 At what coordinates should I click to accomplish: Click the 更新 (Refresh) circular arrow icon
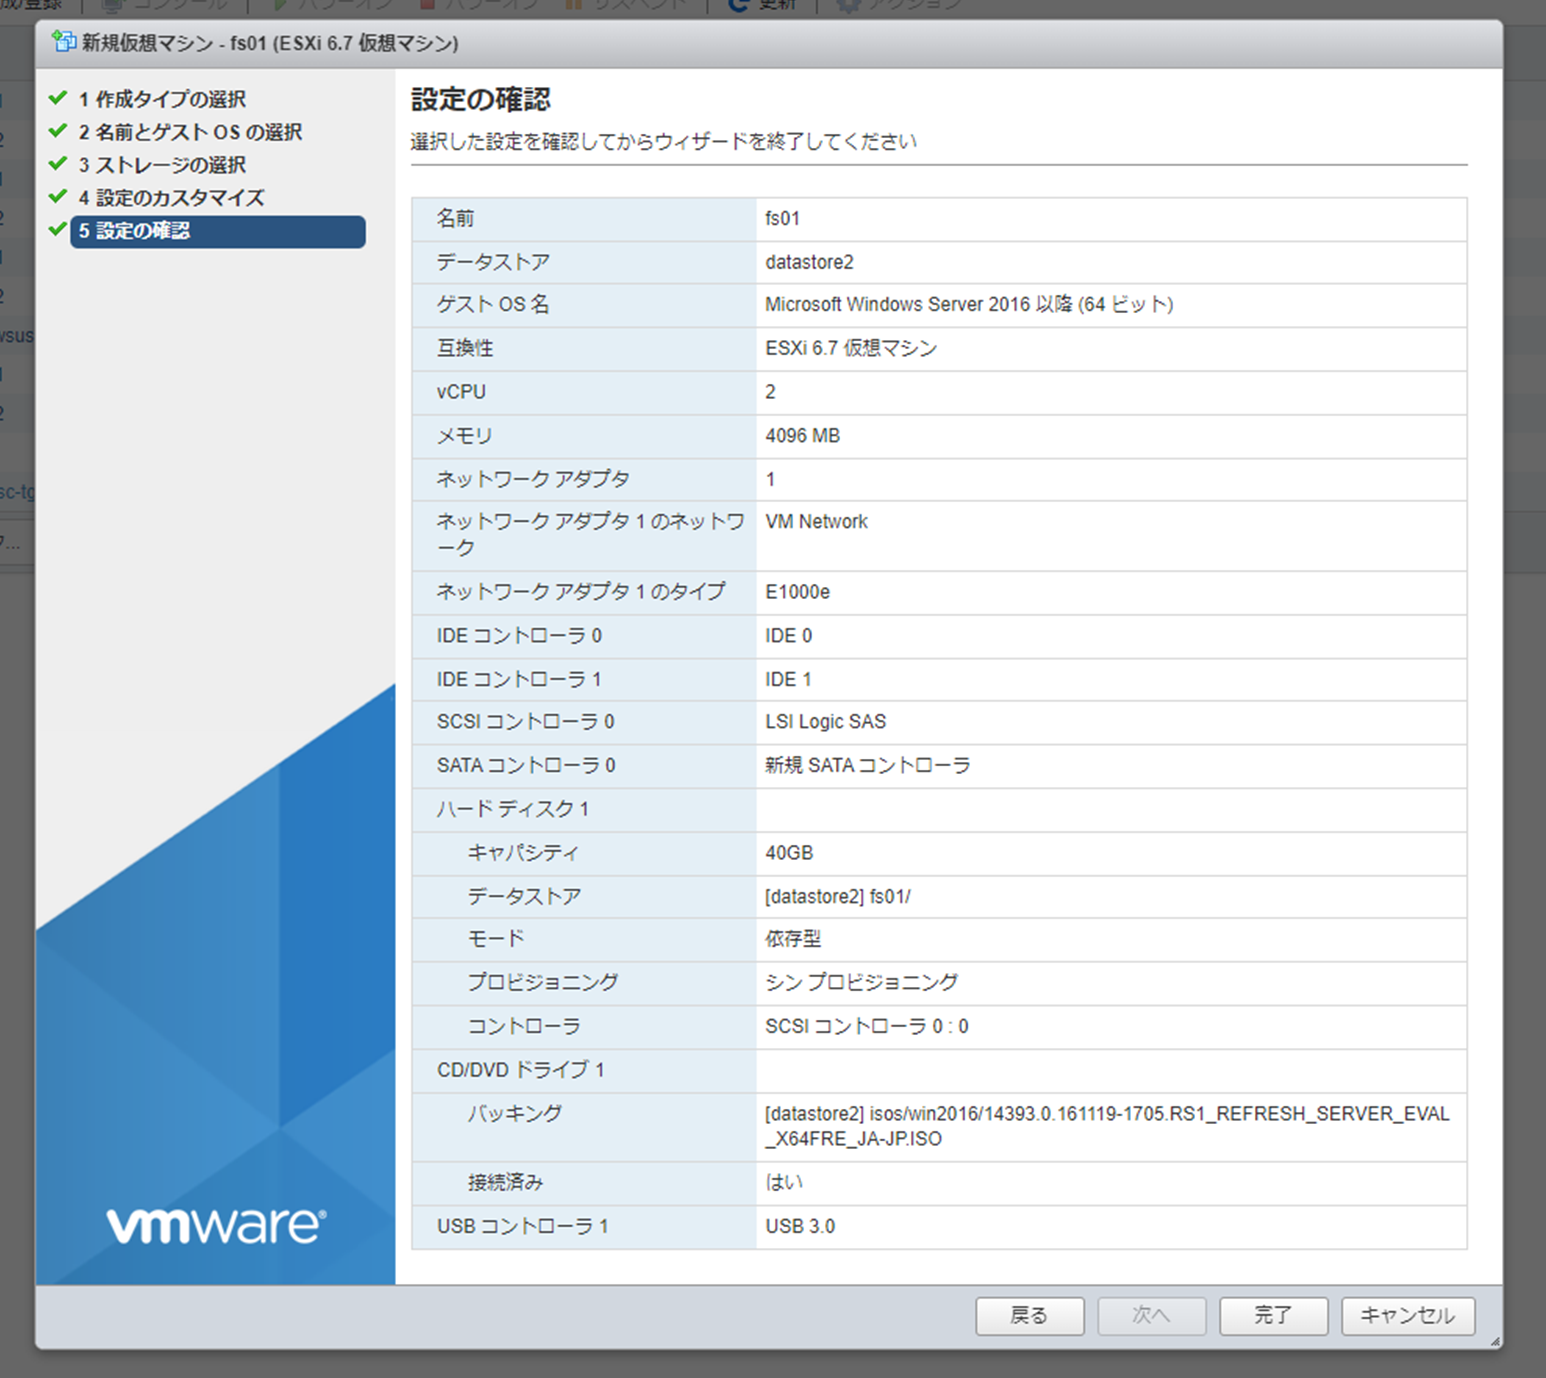coord(736,3)
